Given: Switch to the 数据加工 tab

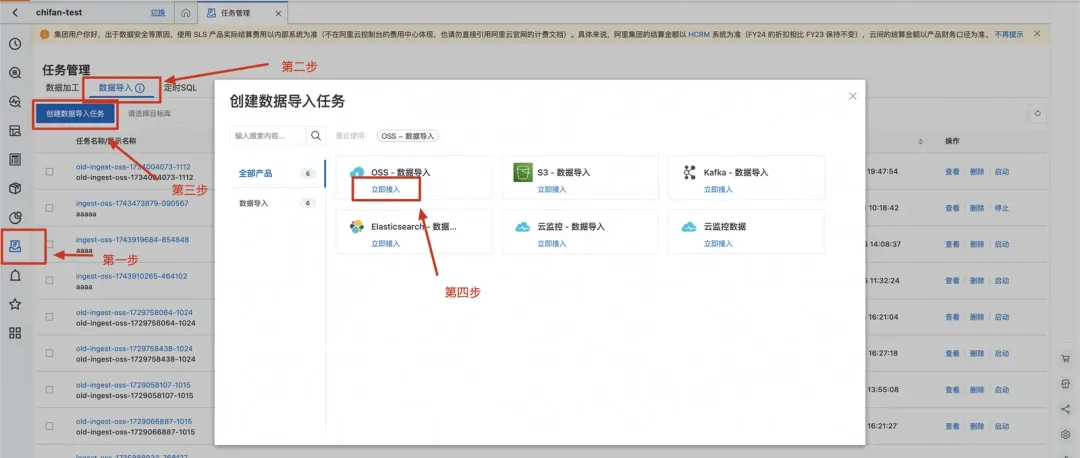Looking at the screenshot, I should click(62, 88).
